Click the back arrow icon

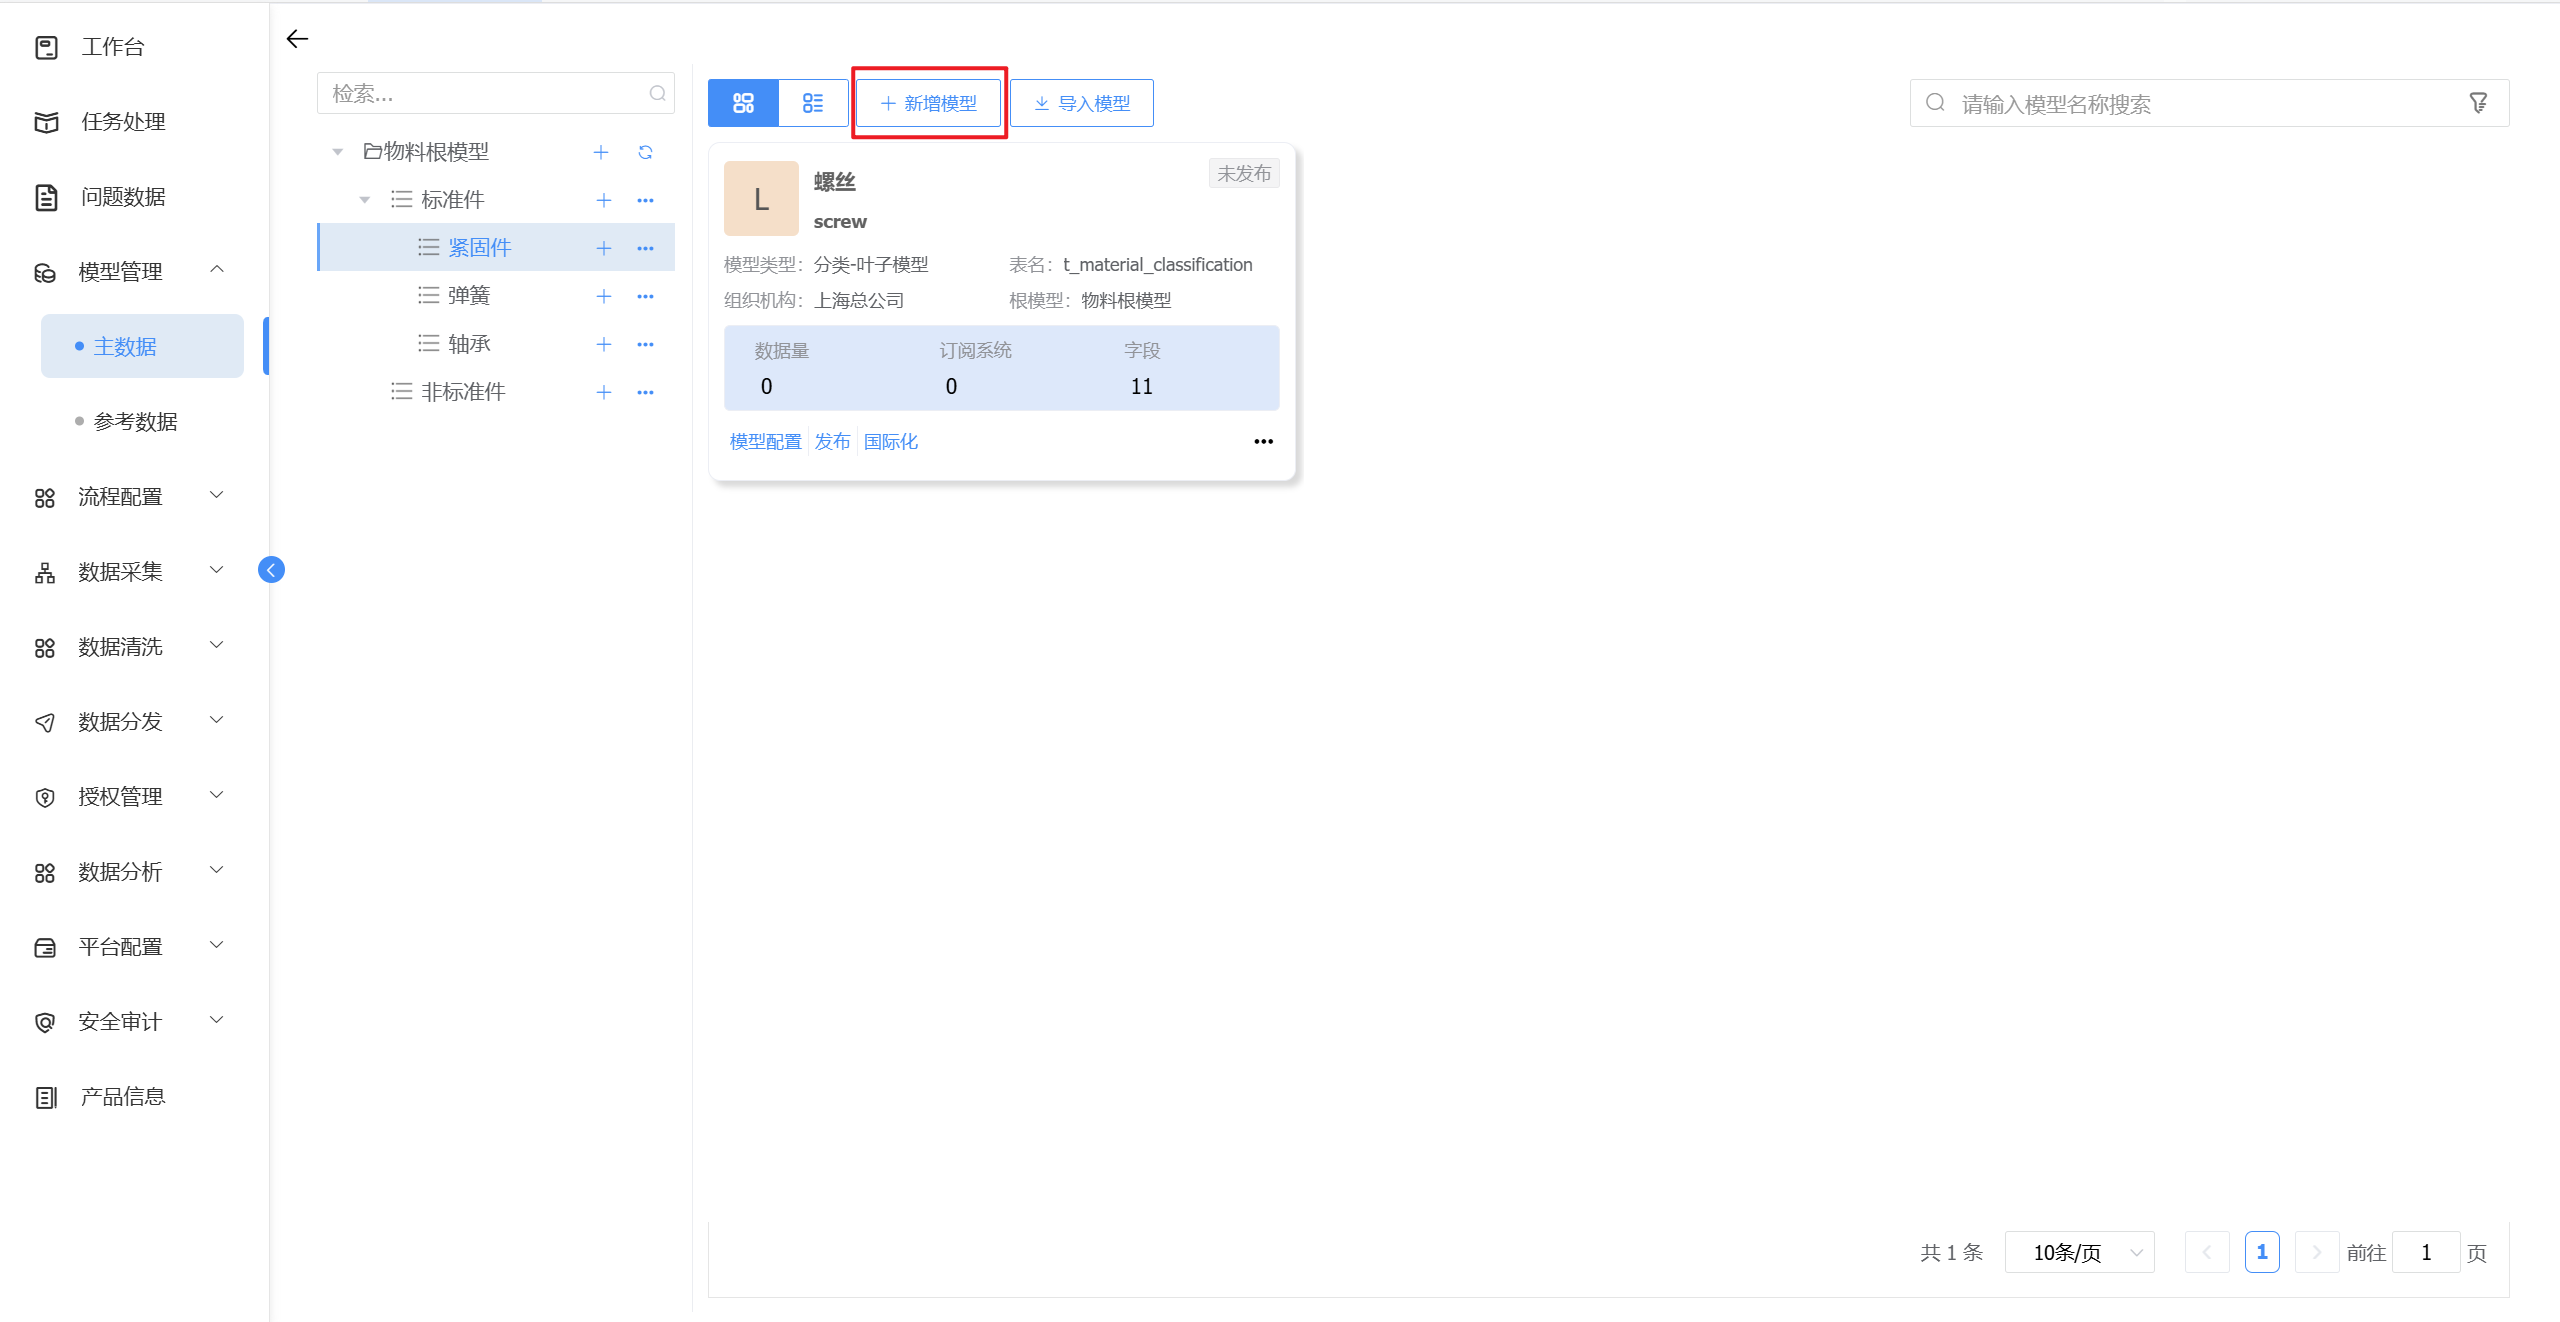click(297, 39)
